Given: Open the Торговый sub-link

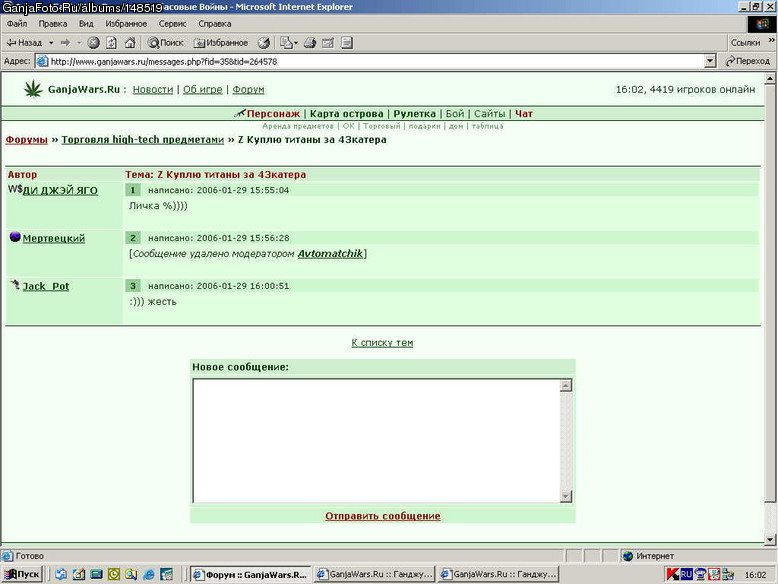Looking at the screenshot, I should 382,126.
